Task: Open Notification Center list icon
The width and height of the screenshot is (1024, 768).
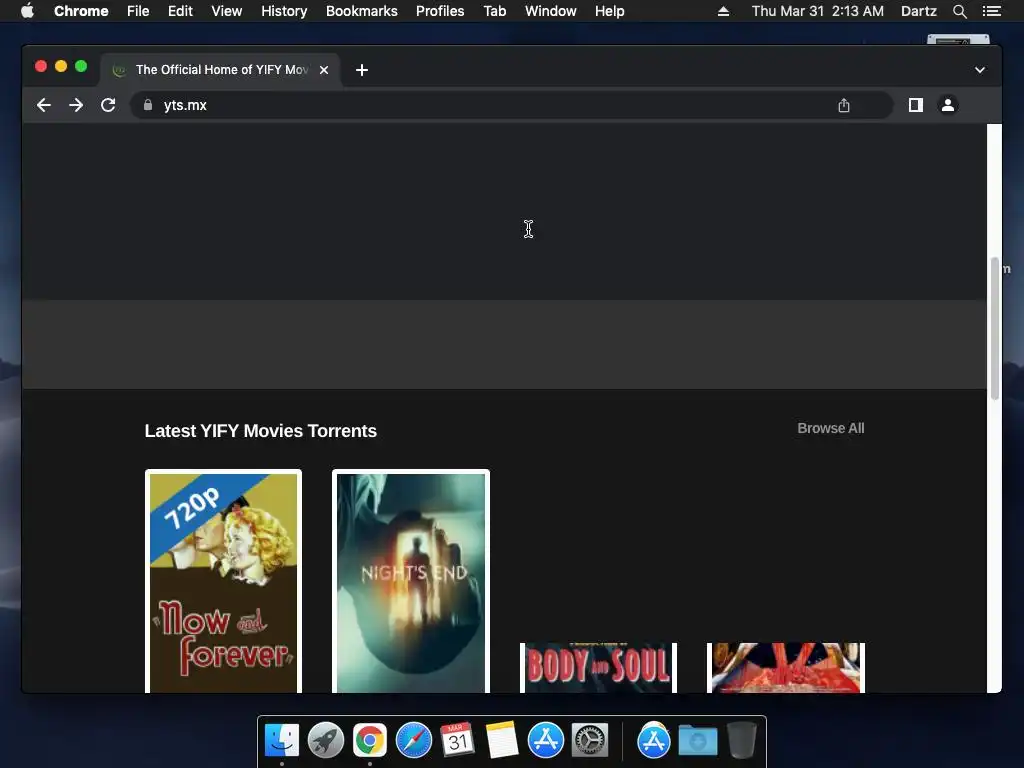Action: pos(991,11)
